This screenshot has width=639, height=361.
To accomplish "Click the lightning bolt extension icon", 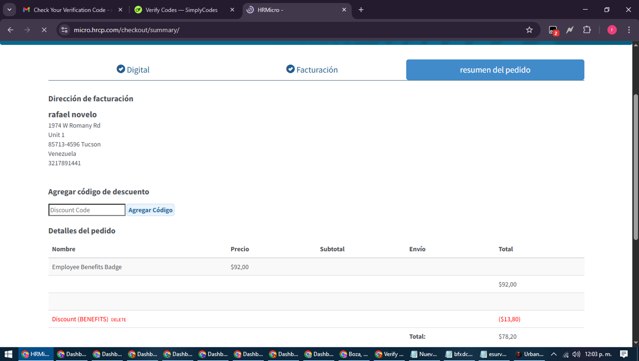I will 570,30.
